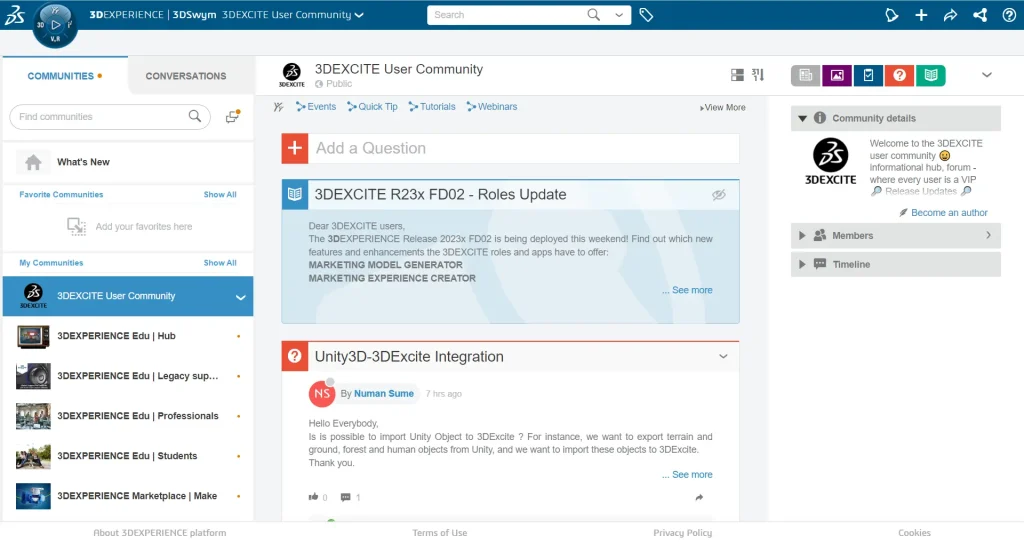Image resolution: width=1024 pixels, height=544 pixels.
Task: Click Show All for Favorite Communities
Action: [220, 195]
